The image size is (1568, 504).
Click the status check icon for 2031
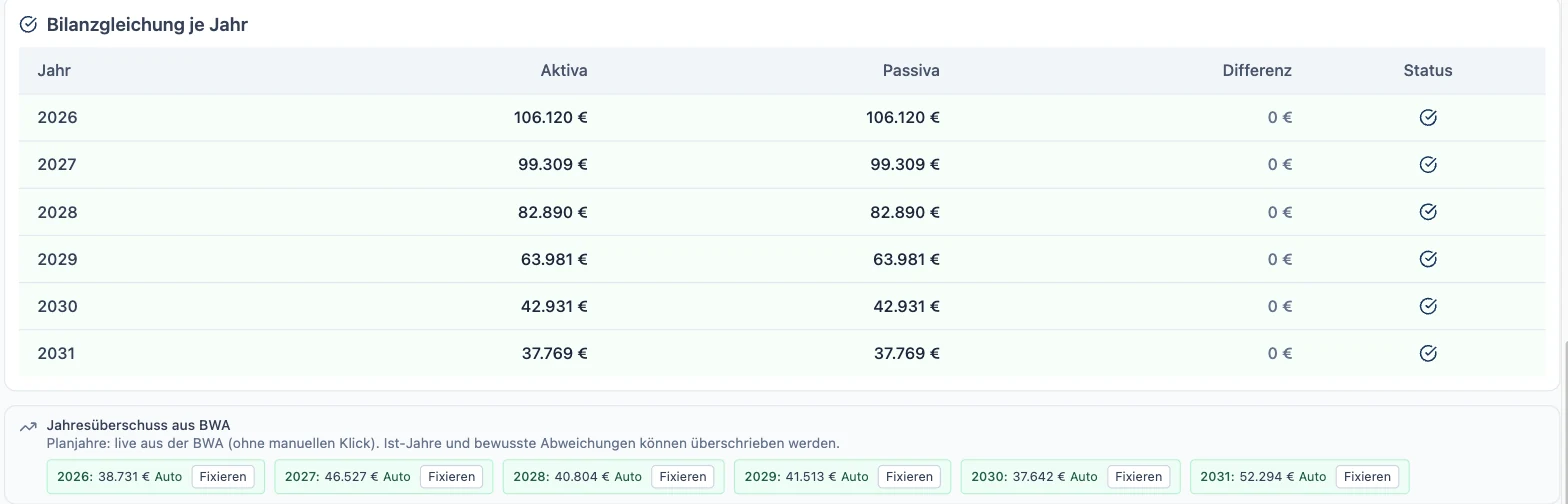tap(1428, 353)
